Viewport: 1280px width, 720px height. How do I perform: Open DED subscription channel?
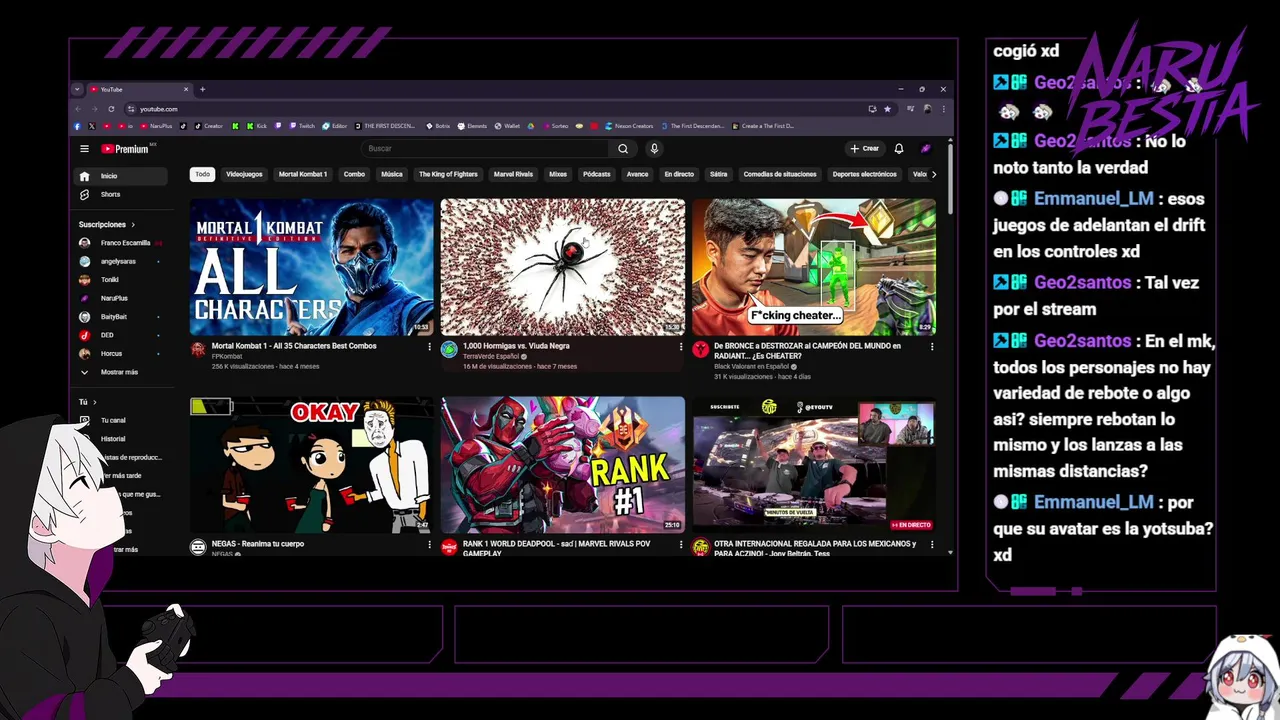pos(123,335)
